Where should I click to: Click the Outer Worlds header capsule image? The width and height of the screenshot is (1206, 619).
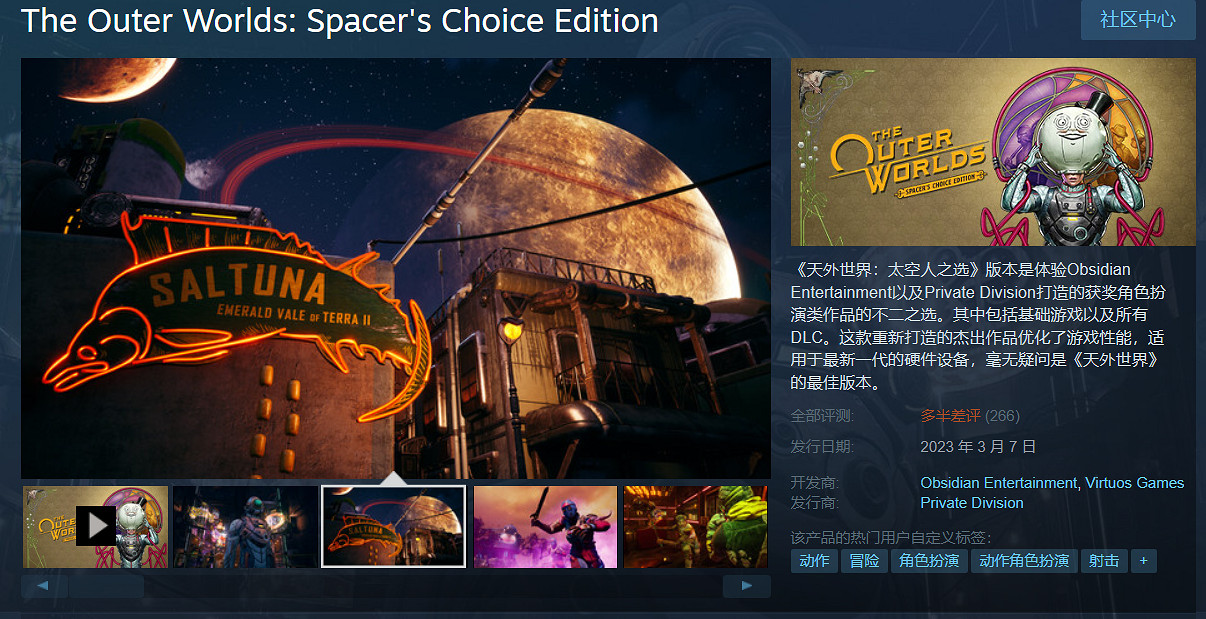[x=993, y=151]
